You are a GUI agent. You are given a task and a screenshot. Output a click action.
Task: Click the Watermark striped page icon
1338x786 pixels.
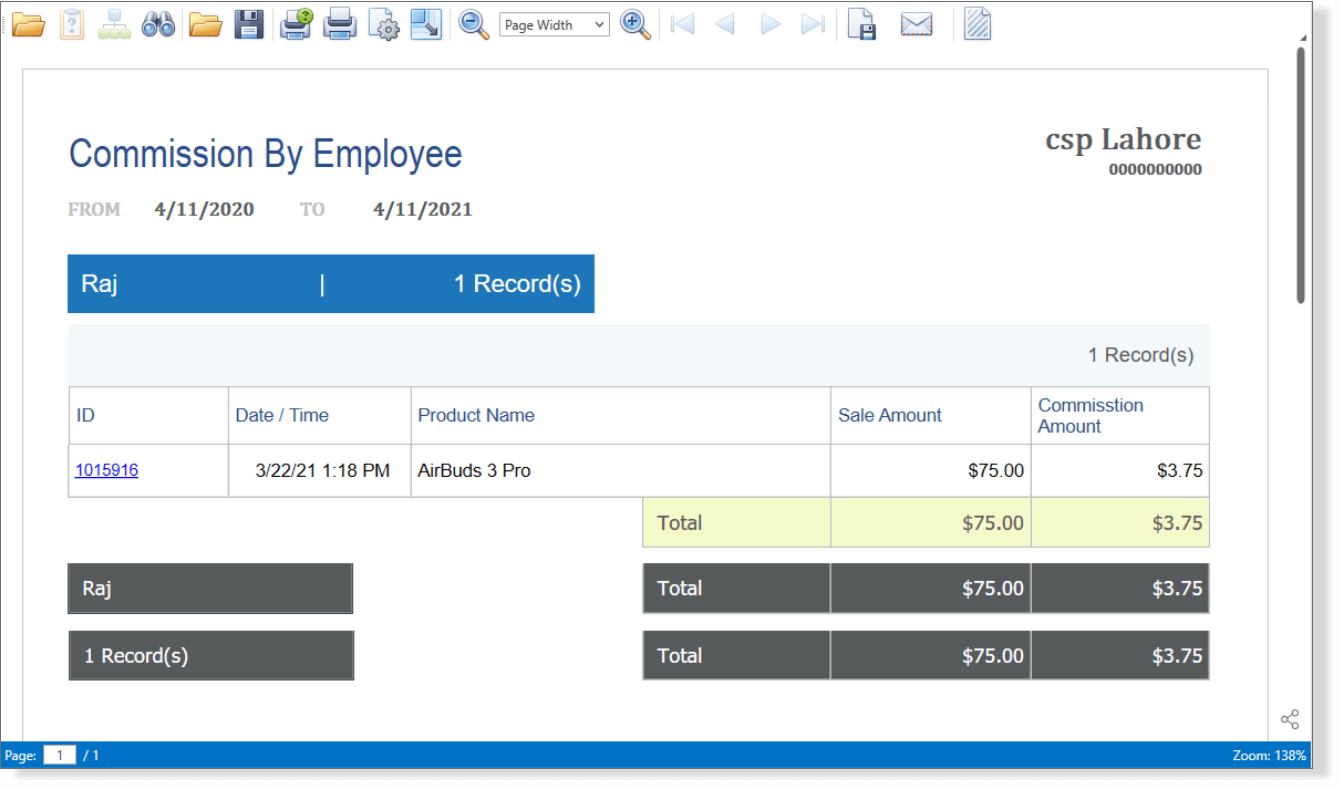click(977, 24)
